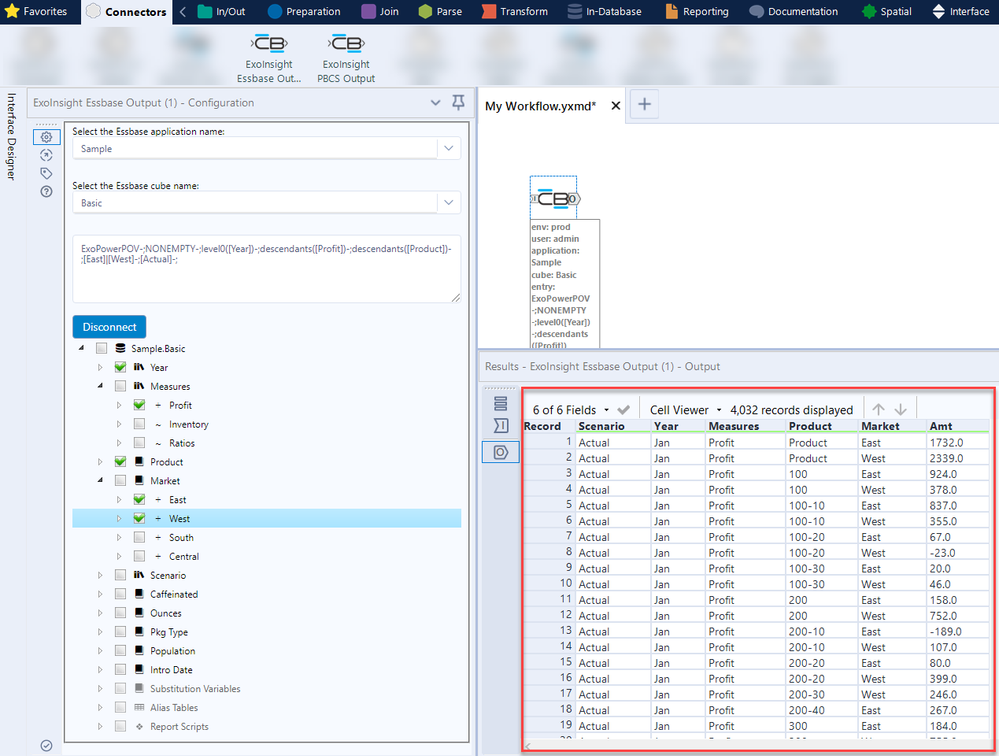The width and height of the screenshot is (999, 756).
Task: Select the ExoInsight Essbase Output connector tool
Action: click(x=269, y=59)
